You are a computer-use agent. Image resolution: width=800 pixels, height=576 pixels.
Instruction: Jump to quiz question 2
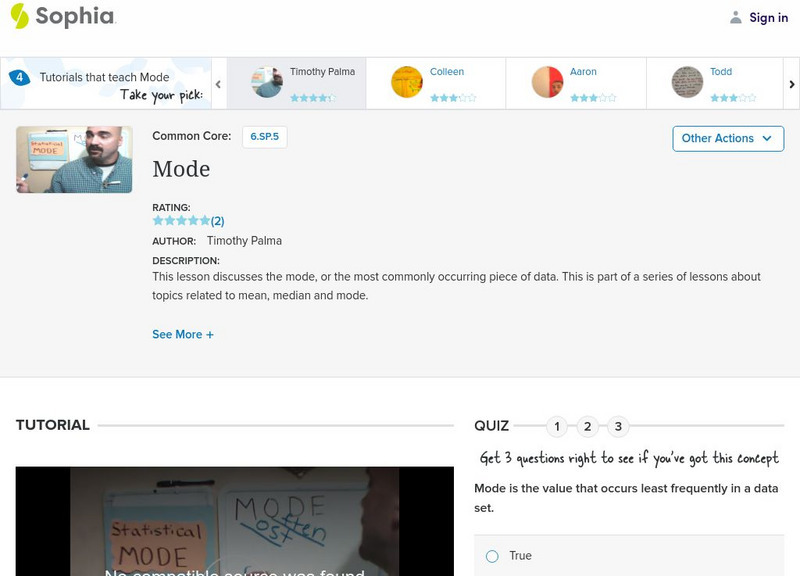pos(587,427)
